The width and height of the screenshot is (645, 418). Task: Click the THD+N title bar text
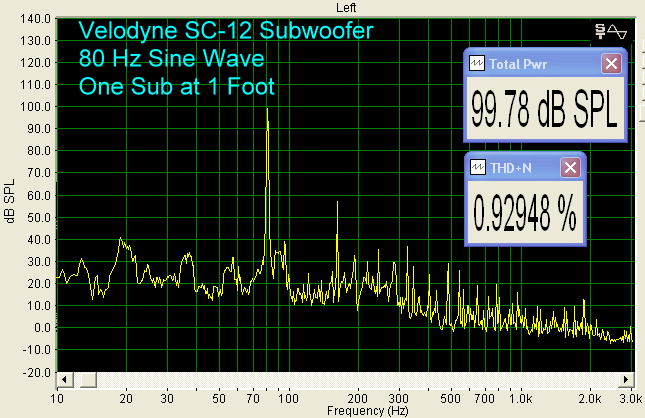(510, 168)
